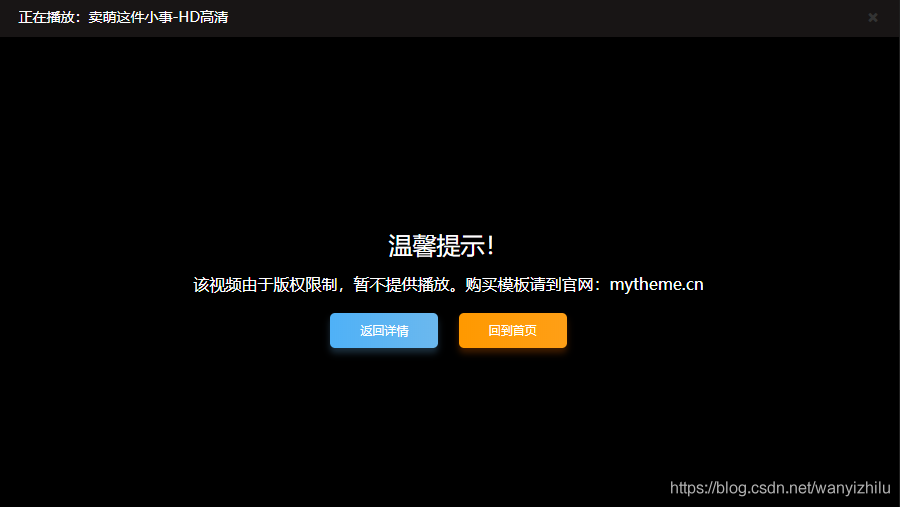The height and width of the screenshot is (507, 900).
Task: Click the gap between the two buttons
Action: (x=448, y=331)
